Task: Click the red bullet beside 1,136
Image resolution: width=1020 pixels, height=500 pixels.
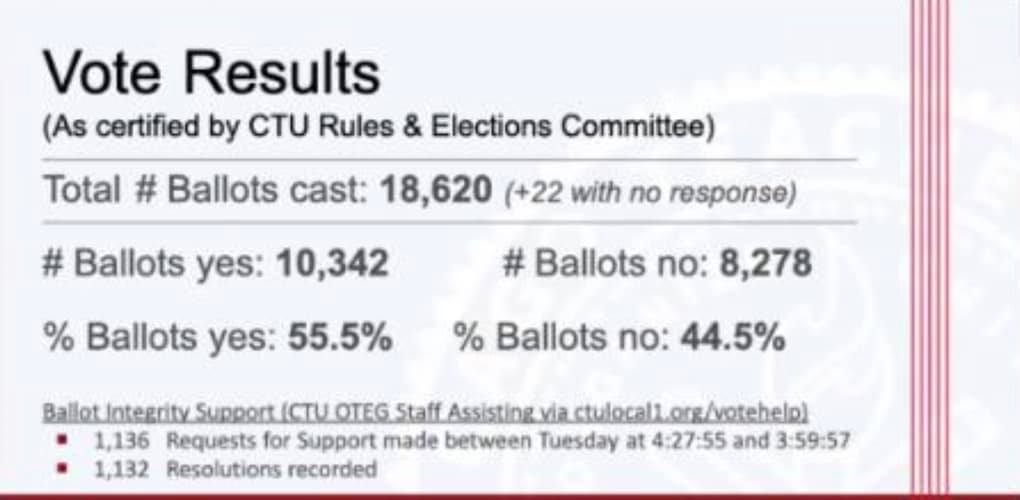Action: coord(64,440)
